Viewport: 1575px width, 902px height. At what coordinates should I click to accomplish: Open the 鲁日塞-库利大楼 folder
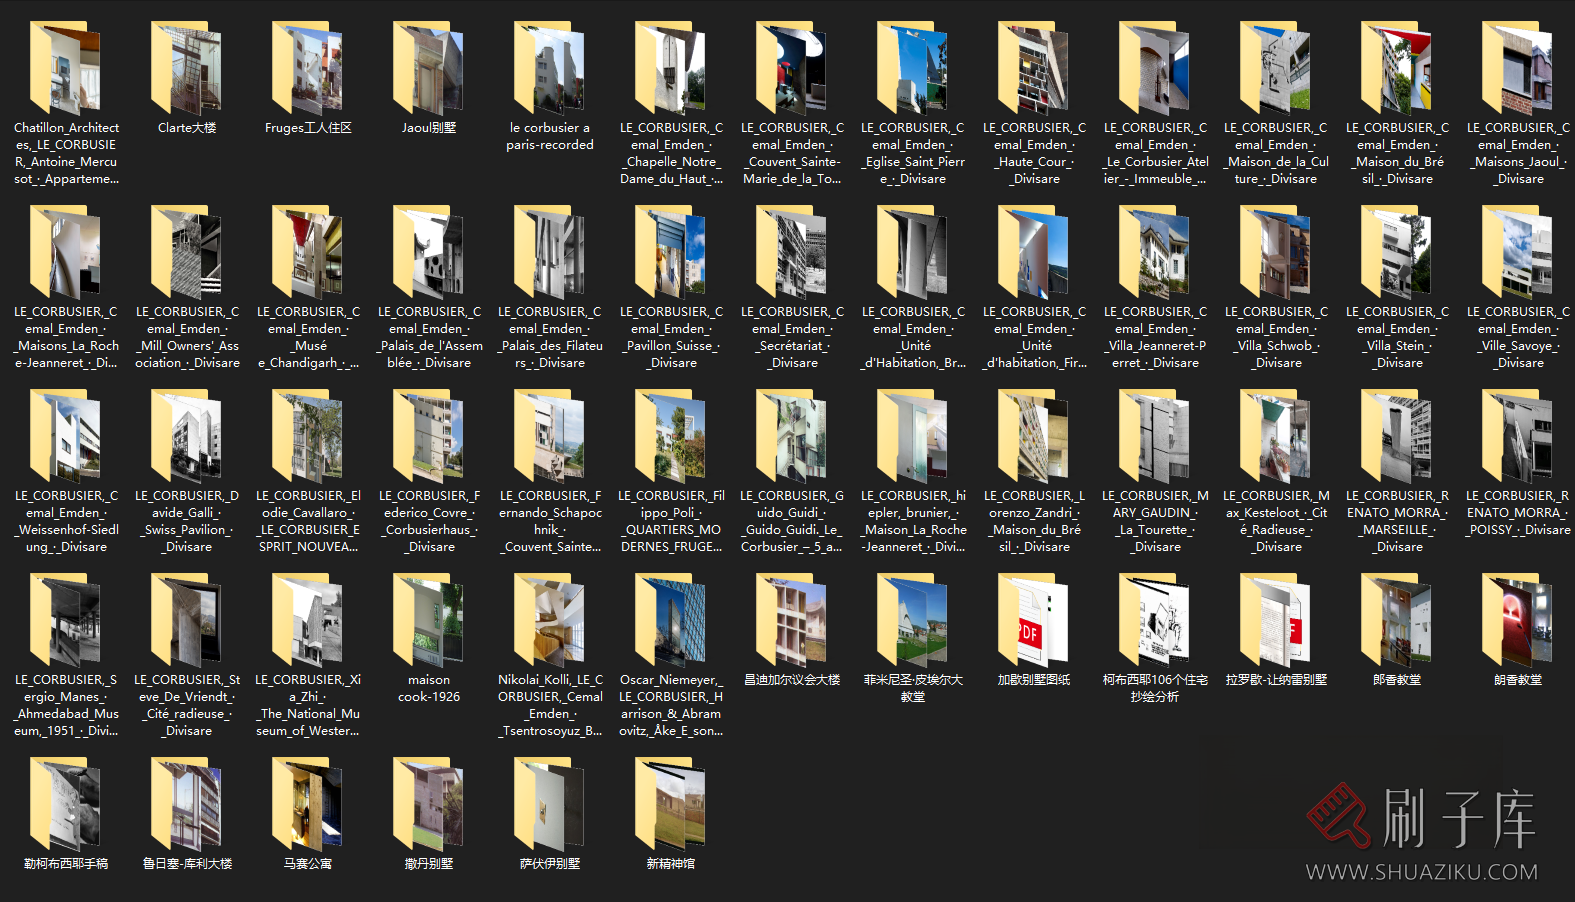tap(186, 806)
